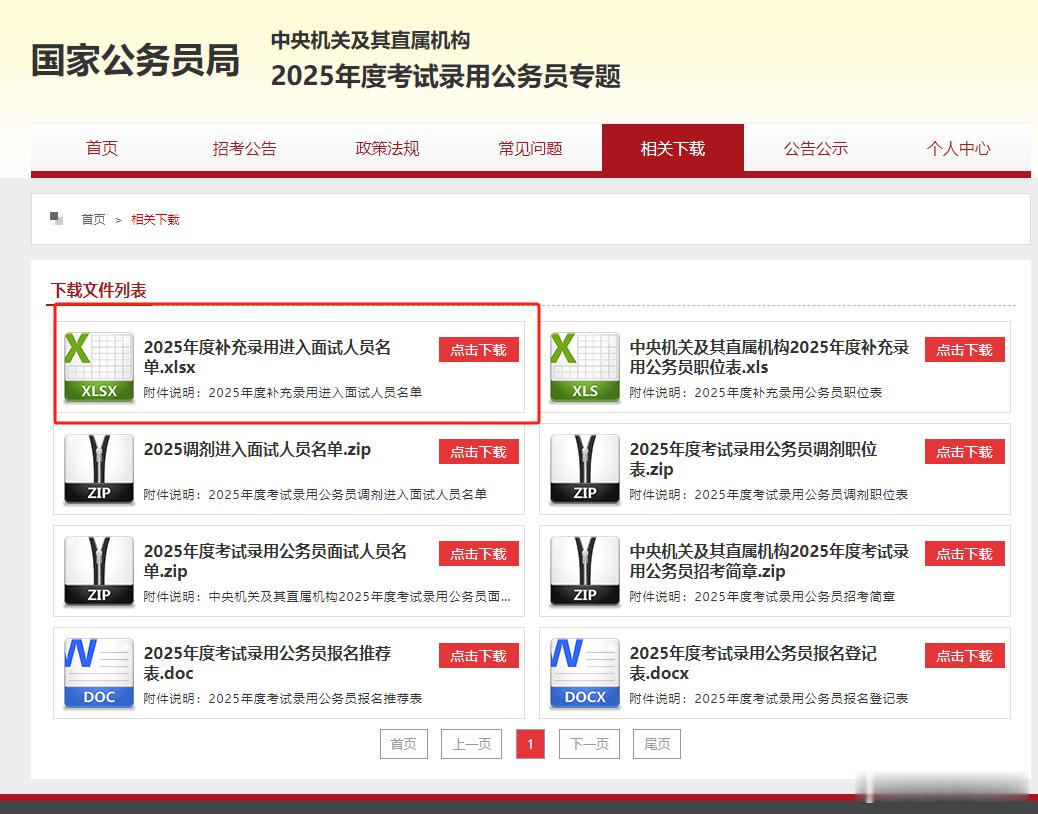
Task: Click the XLS icon for 补充录用公务员职位表
Action: (x=584, y=367)
